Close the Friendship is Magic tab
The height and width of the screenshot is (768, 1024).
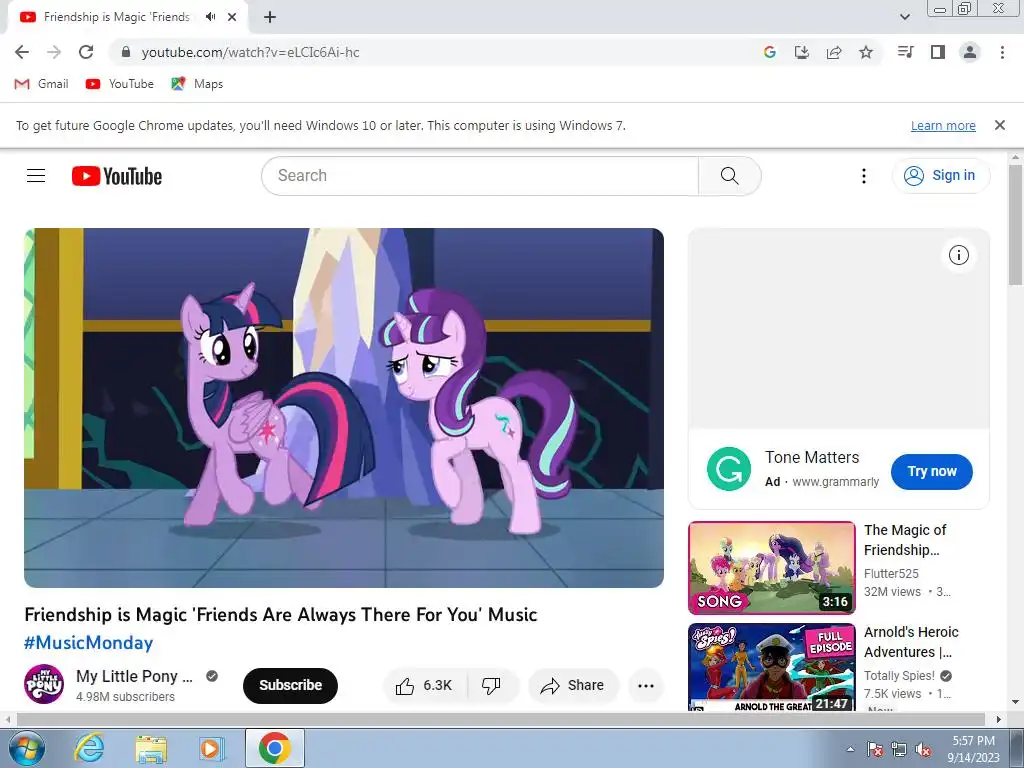pyautogui.click(x=232, y=17)
